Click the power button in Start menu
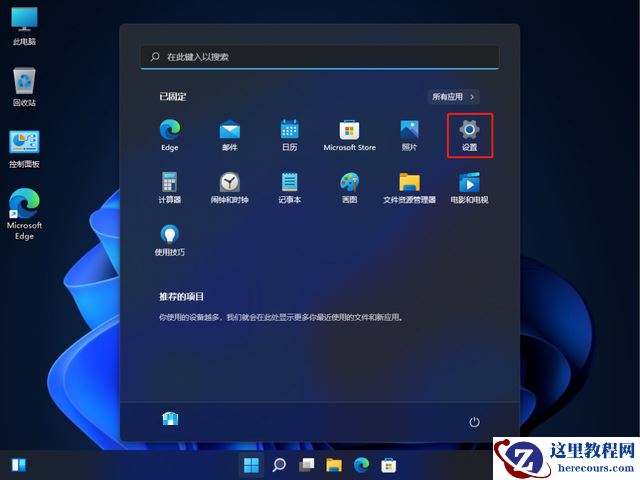The height and width of the screenshot is (480, 640). point(474,422)
